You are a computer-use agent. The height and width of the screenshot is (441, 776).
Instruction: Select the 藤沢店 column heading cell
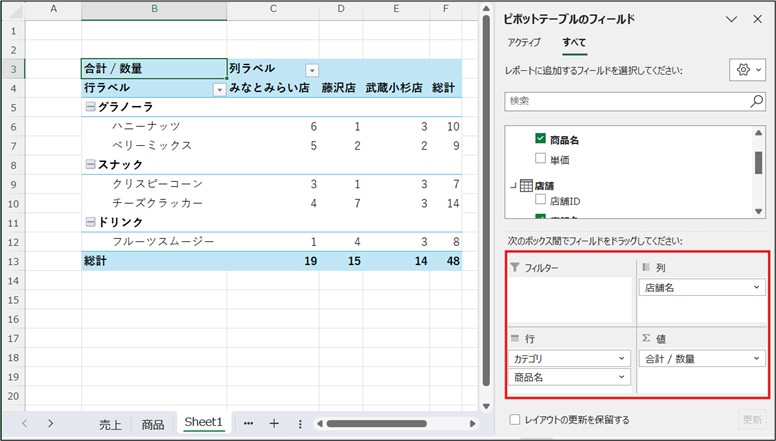(341, 88)
